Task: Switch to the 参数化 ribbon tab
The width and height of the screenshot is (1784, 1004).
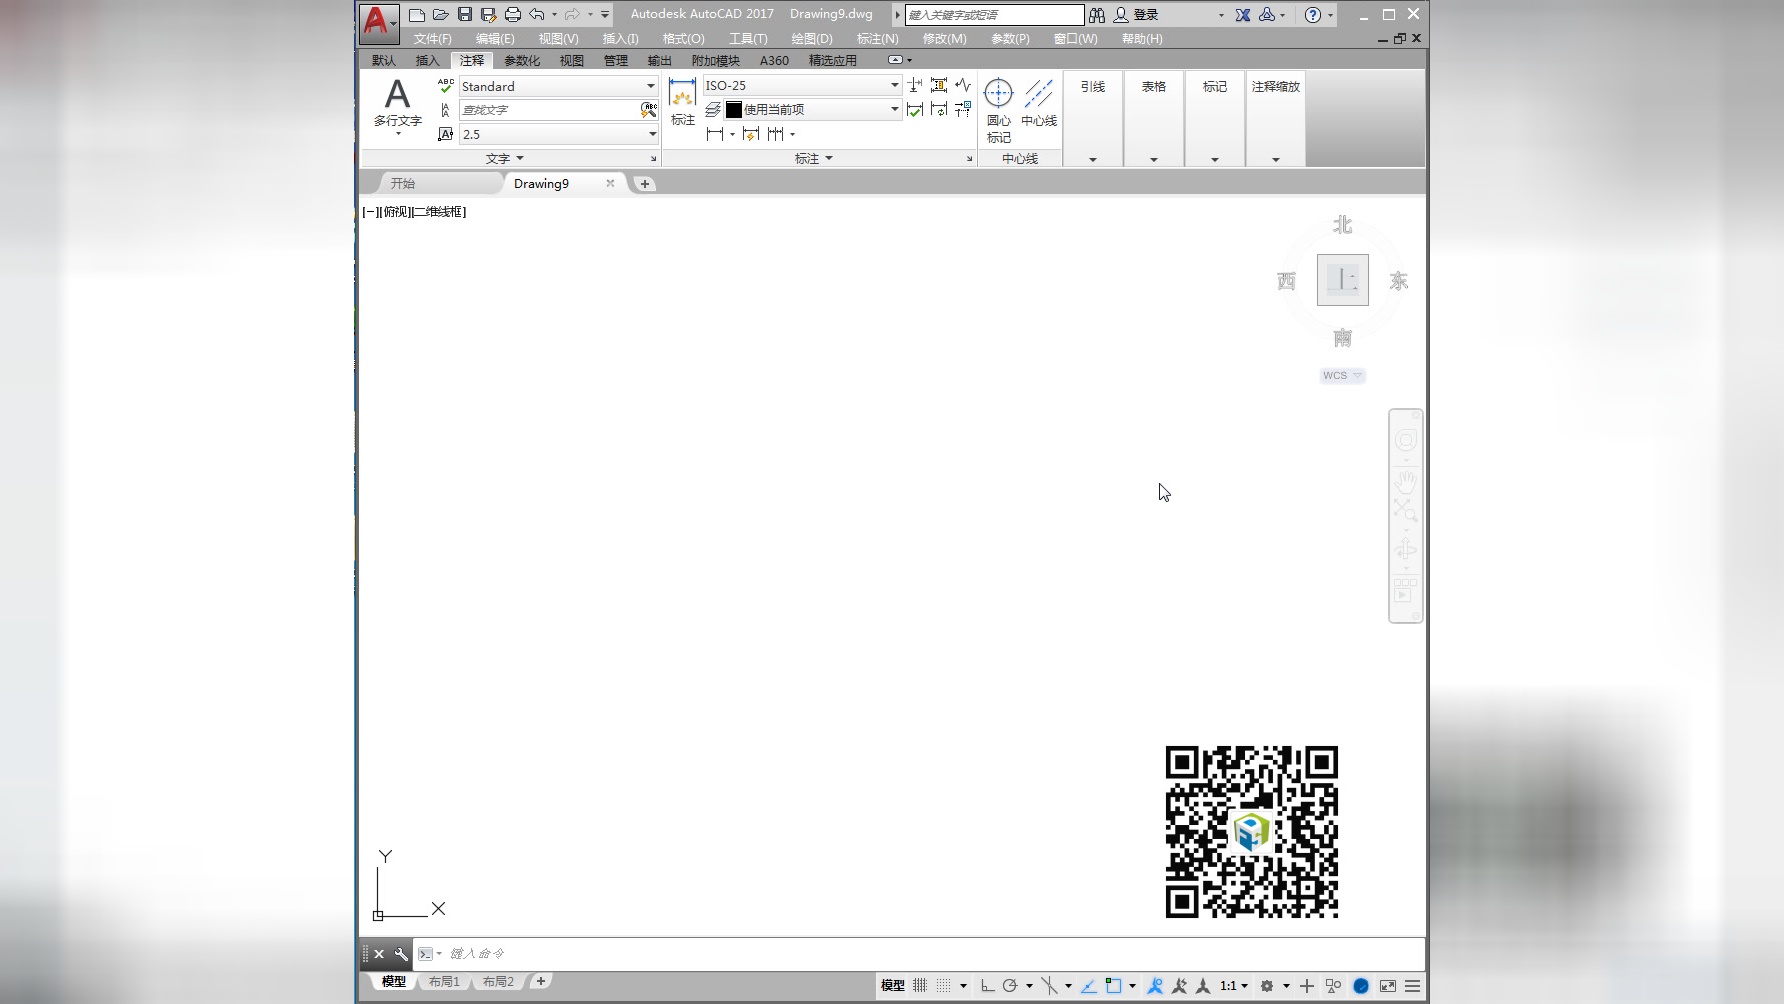Action: coord(522,61)
